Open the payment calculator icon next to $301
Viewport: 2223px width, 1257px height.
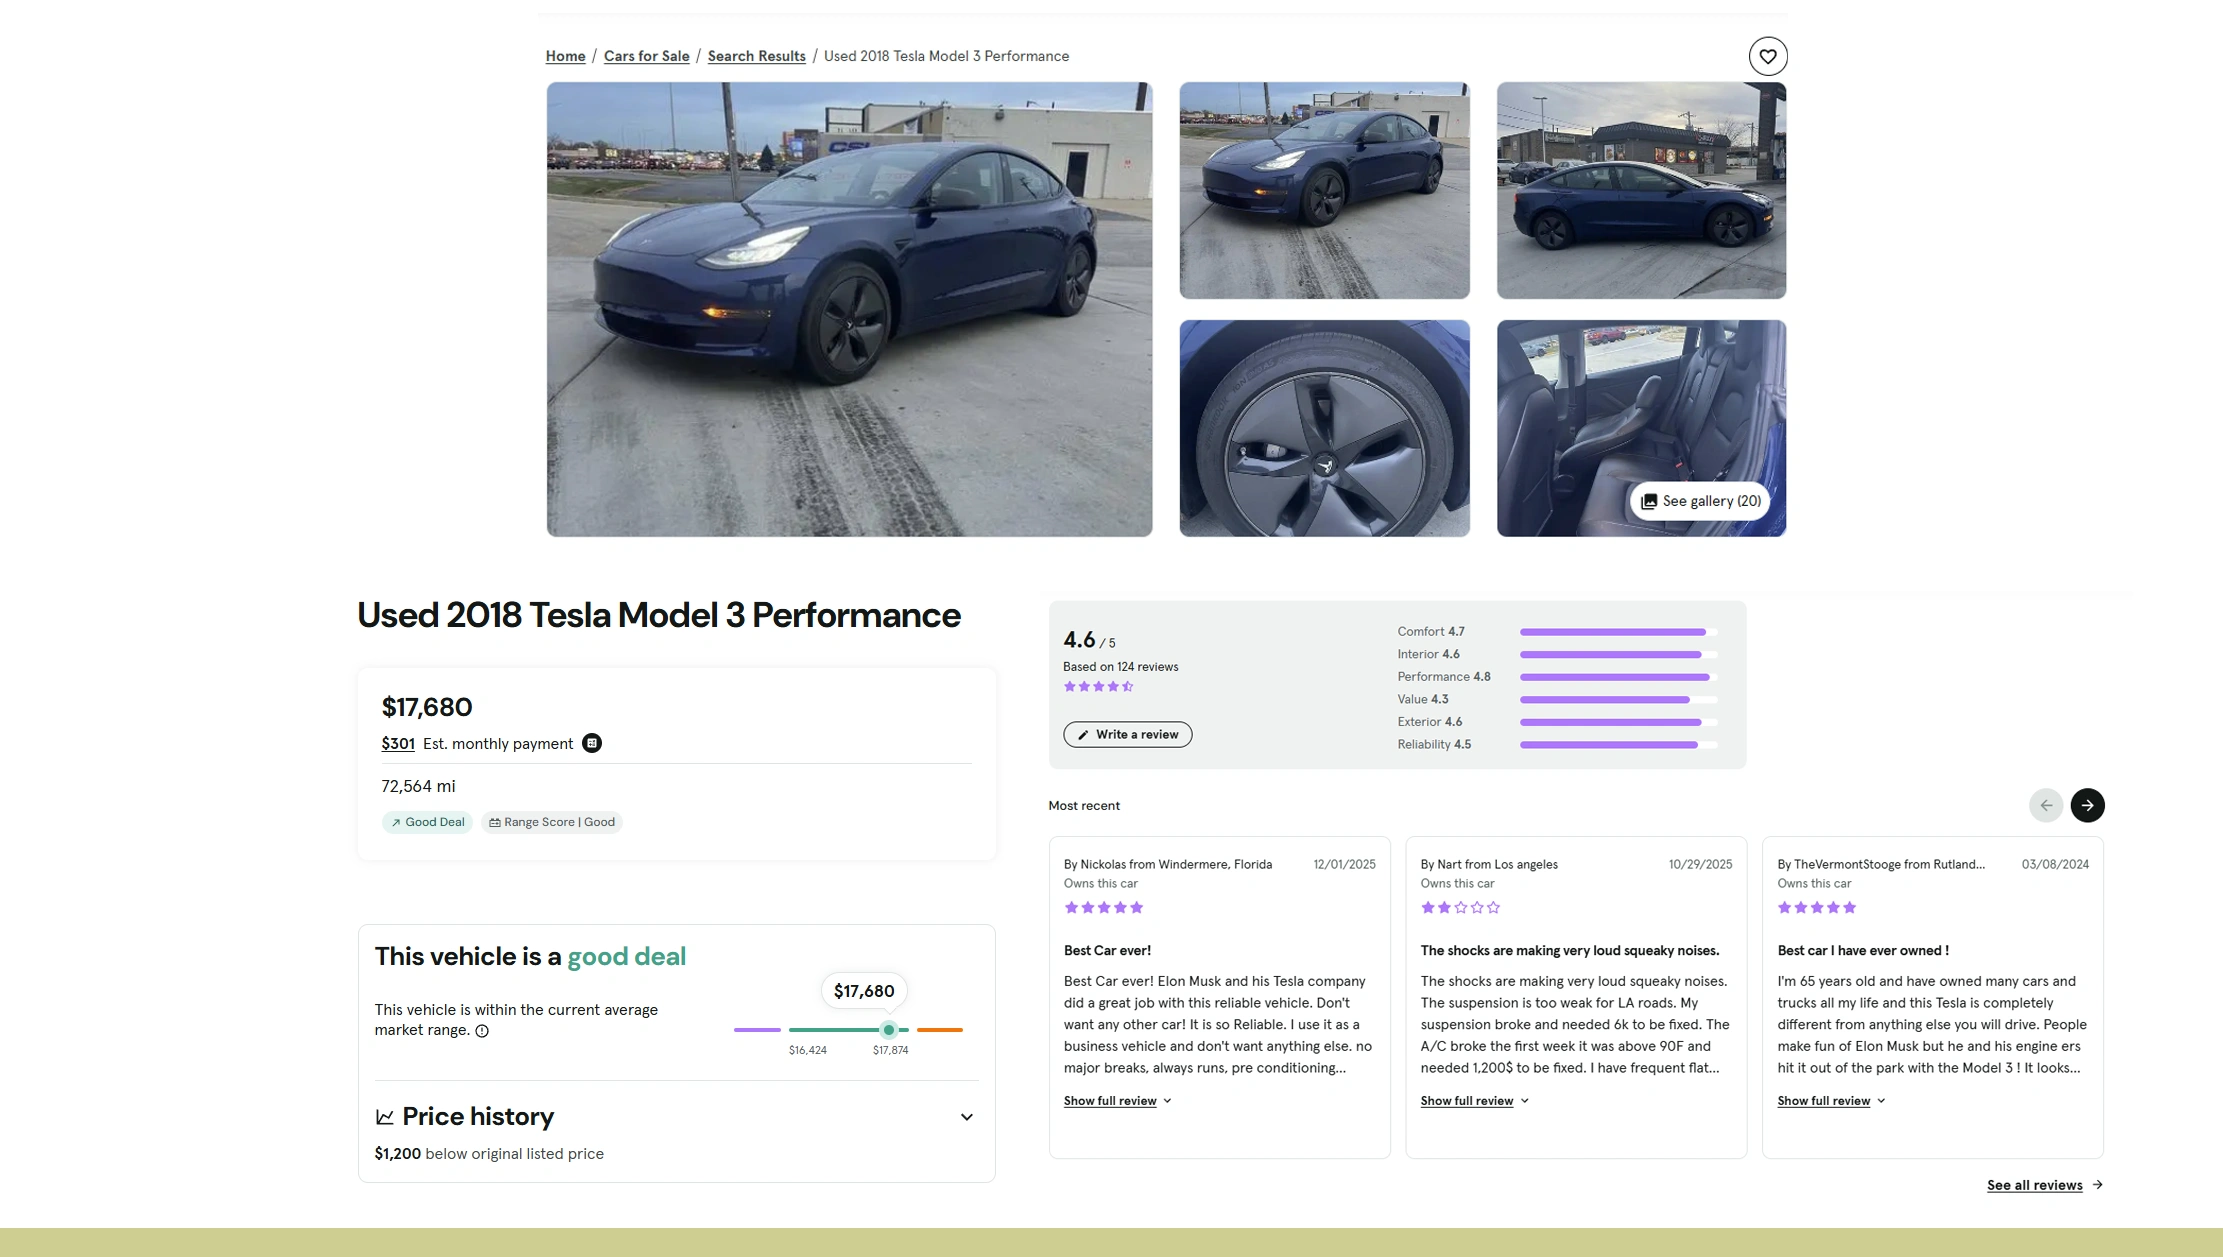tap(592, 743)
